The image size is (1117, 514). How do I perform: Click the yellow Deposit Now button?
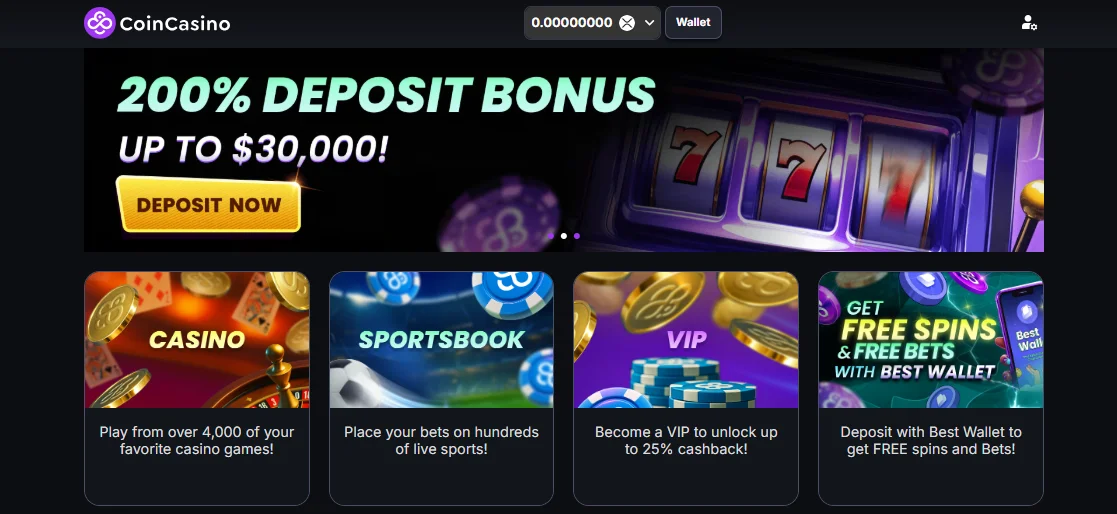(x=208, y=204)
